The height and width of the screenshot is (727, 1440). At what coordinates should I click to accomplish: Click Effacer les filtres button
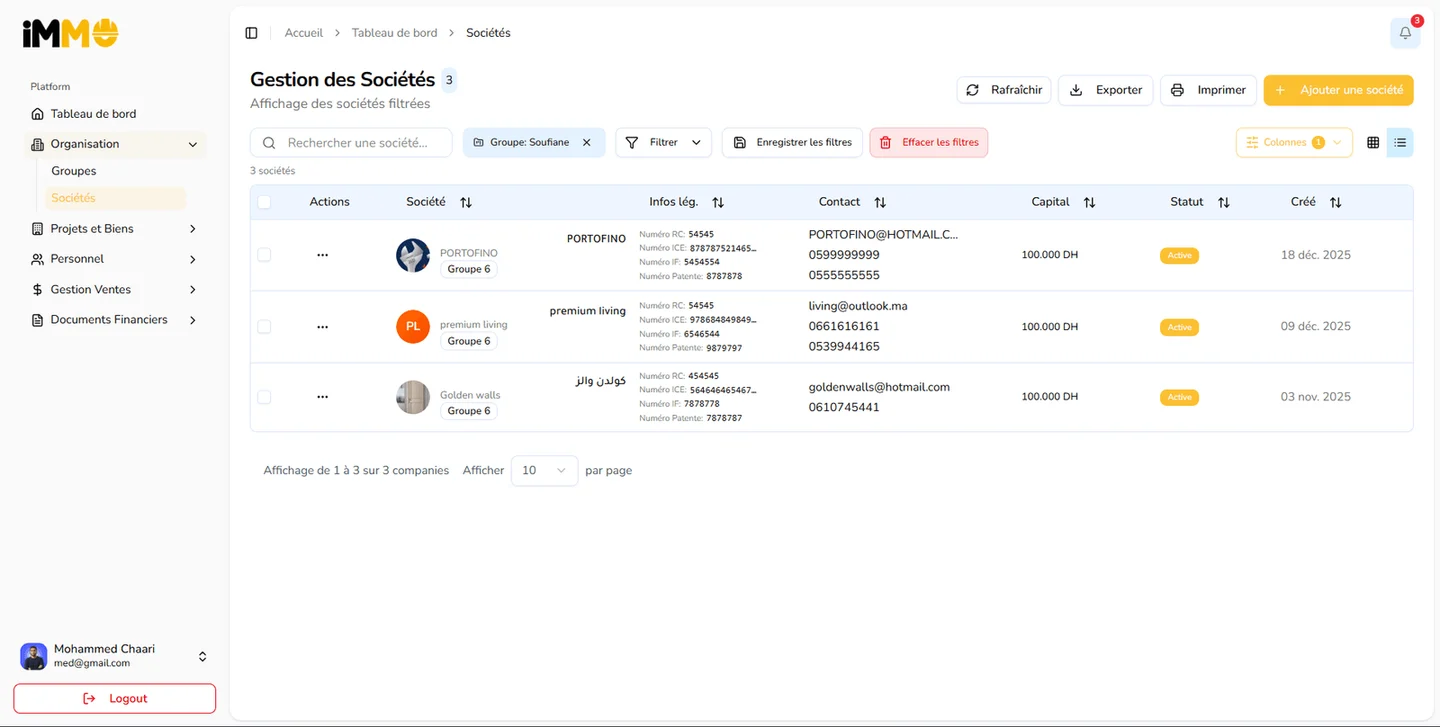(929, 143)
